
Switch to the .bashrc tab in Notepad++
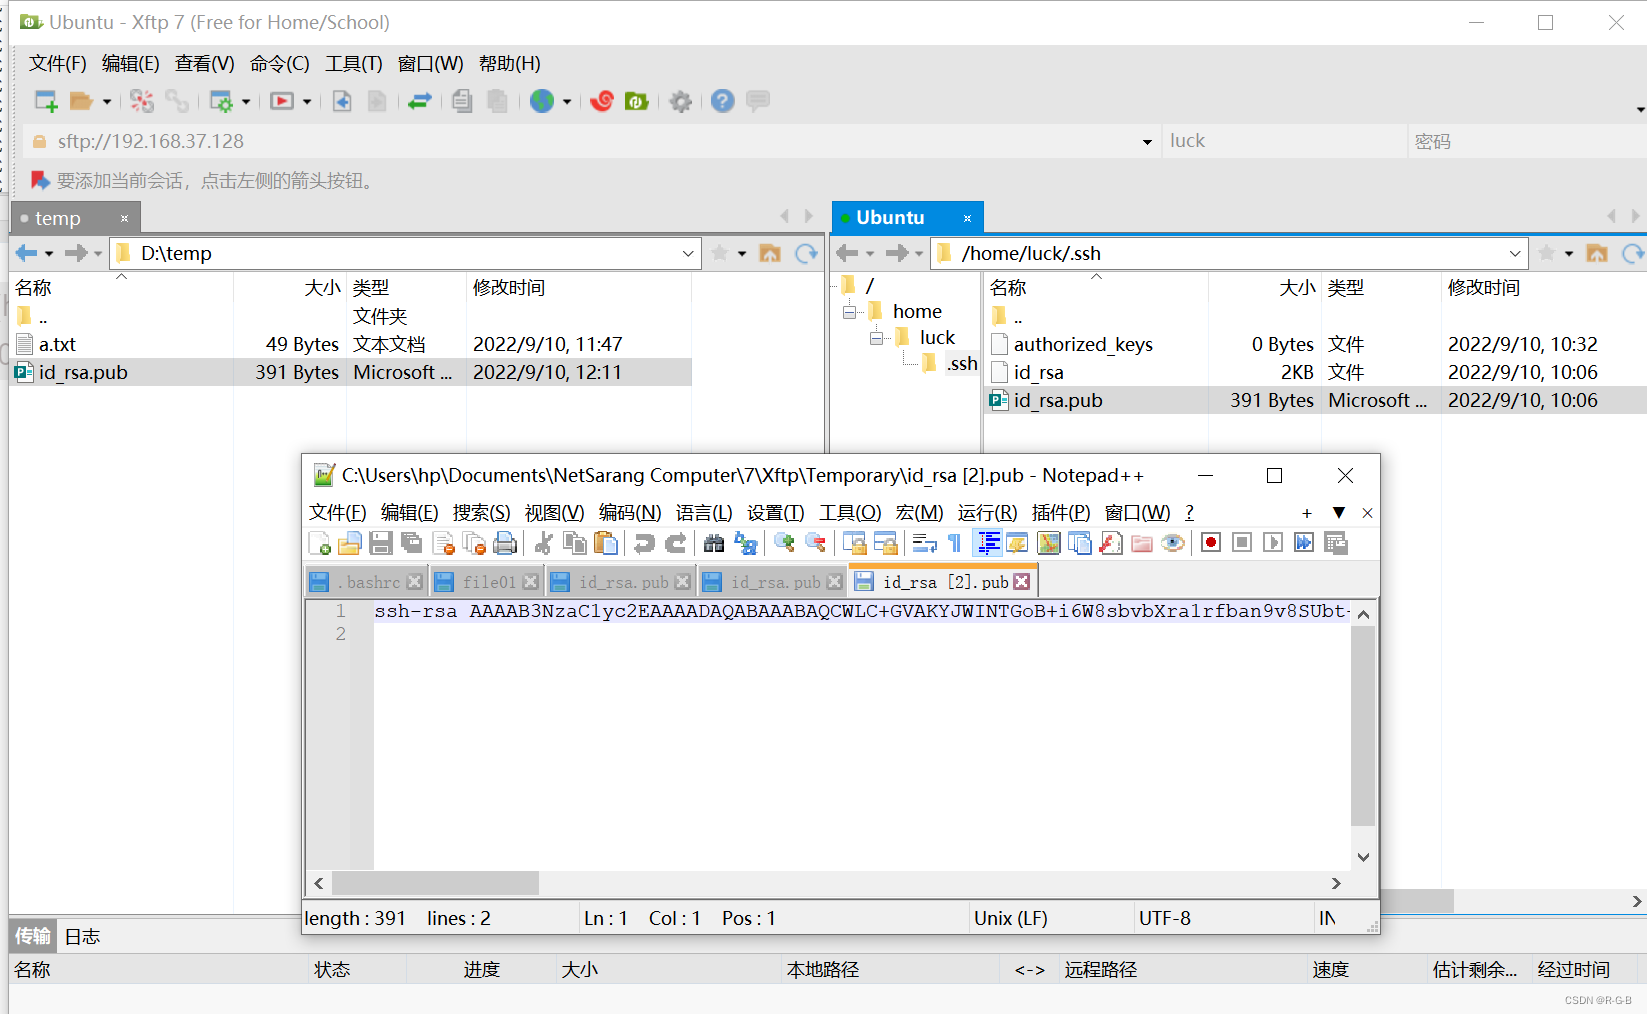tap(365, 582)
